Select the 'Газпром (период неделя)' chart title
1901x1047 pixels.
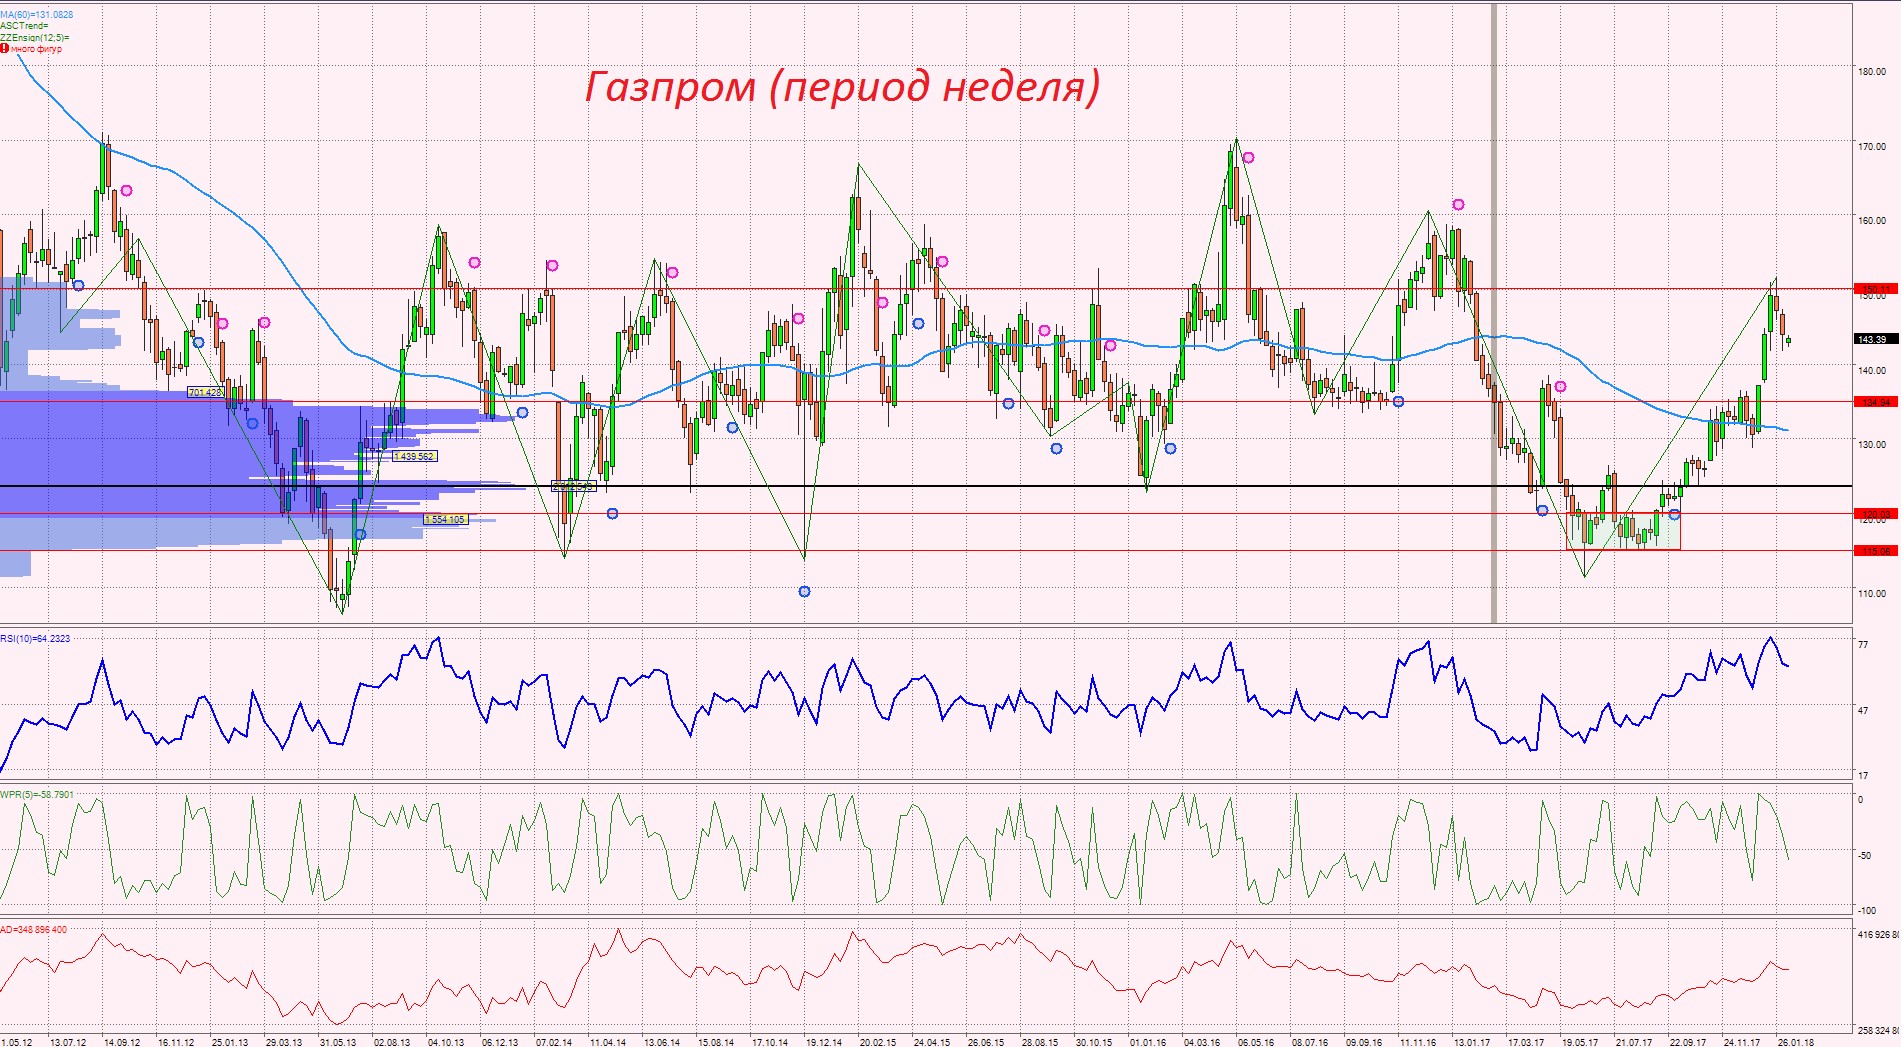tap(842, 88)
